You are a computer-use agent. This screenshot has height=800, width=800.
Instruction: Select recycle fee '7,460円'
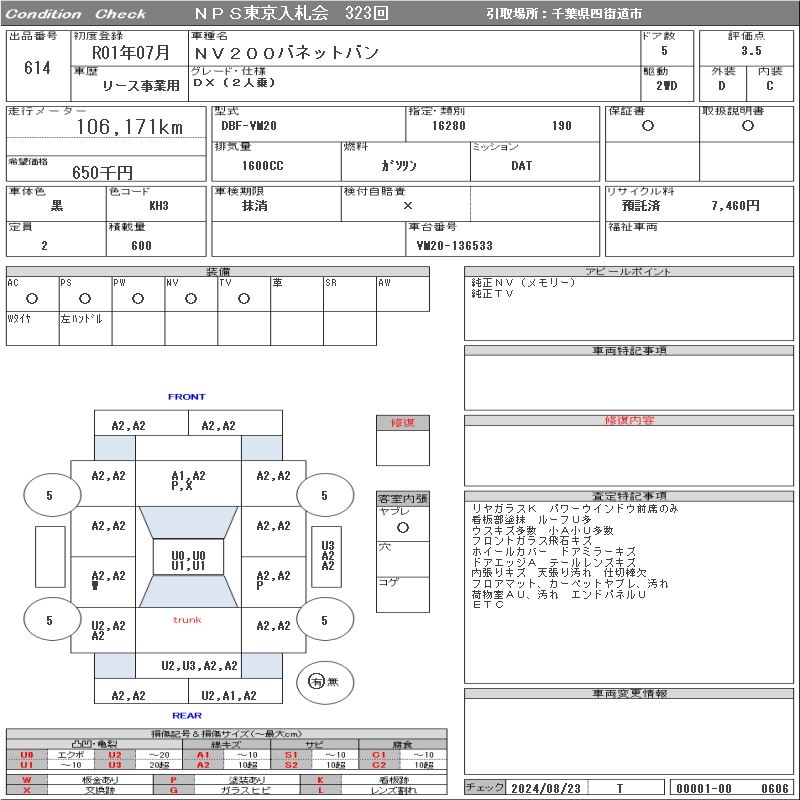735,206
